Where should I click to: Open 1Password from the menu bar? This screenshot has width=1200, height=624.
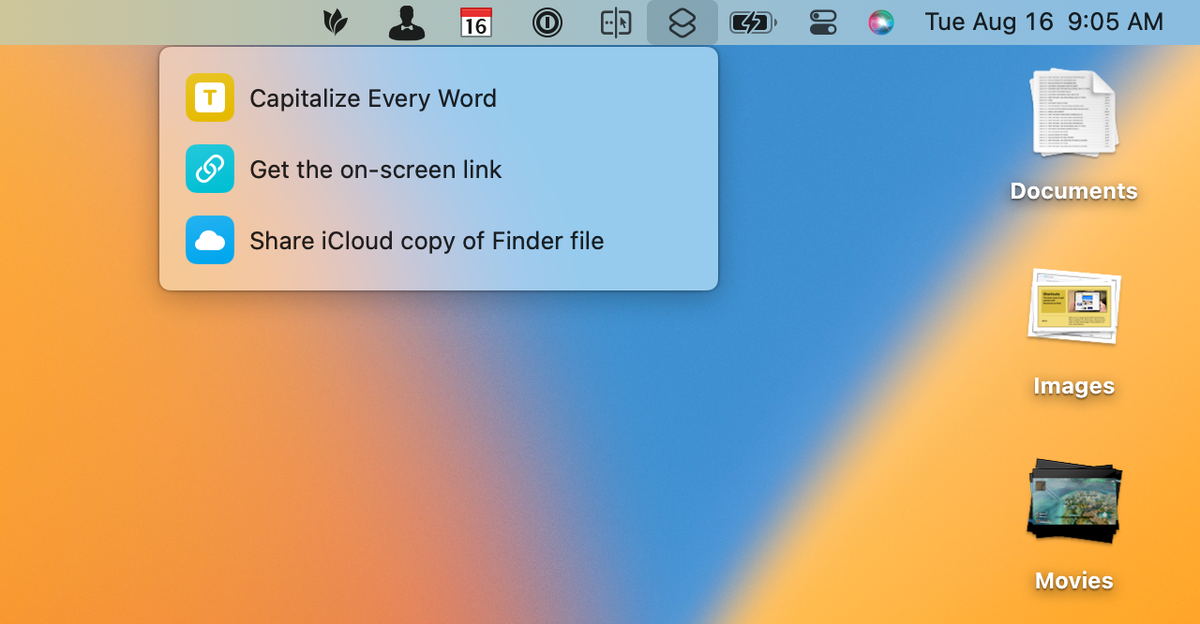[547, 22]
